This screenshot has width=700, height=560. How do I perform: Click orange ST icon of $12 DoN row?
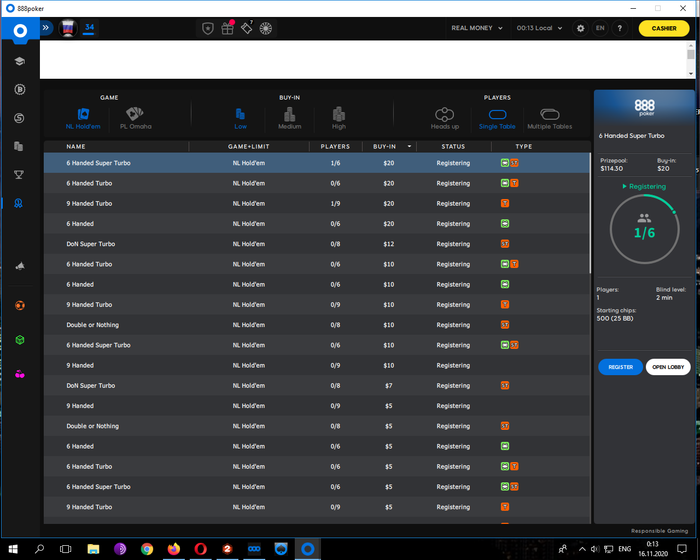pyautogui.click(x=505, y=244)
